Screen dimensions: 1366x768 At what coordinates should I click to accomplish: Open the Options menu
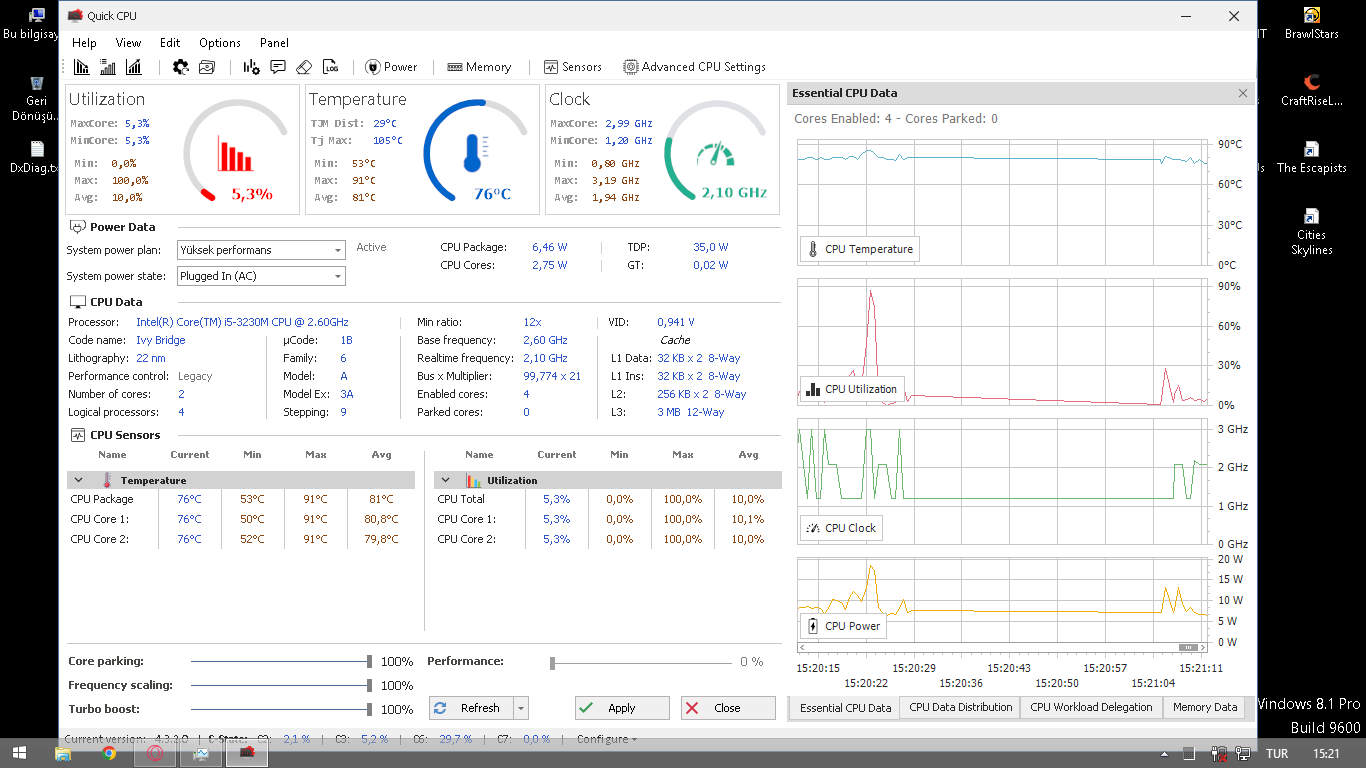220,43
